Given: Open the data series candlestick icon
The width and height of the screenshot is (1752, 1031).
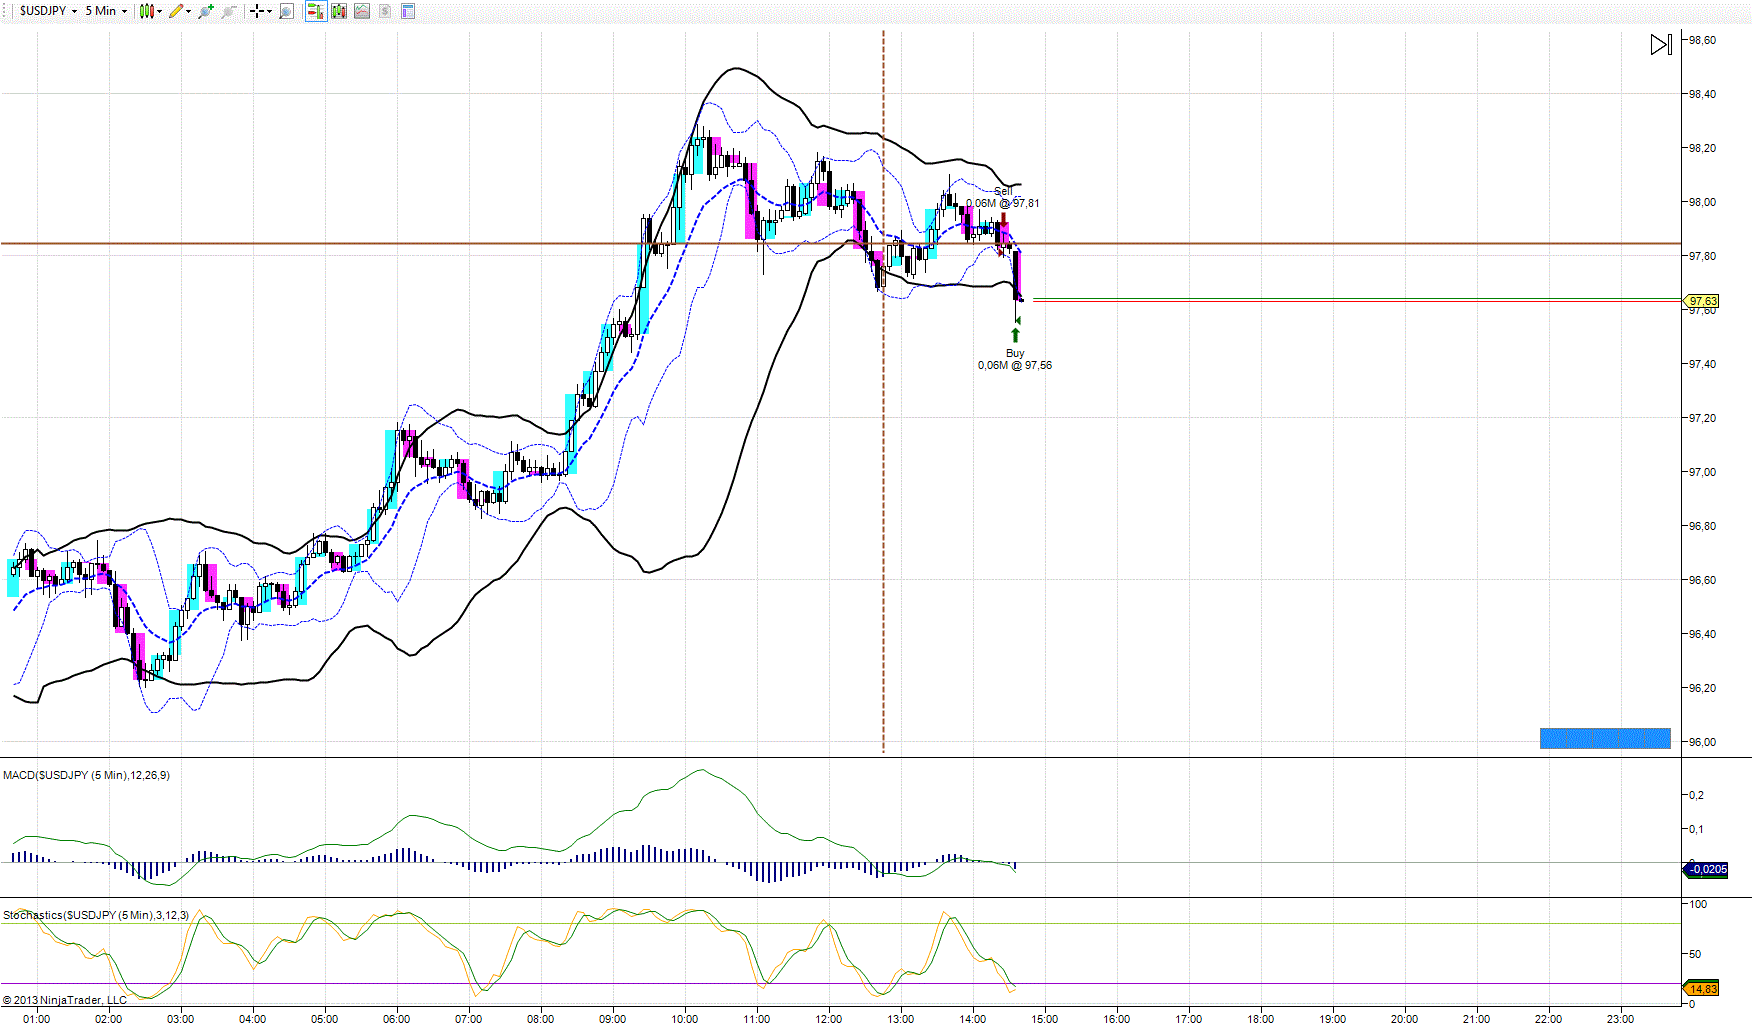Looking at the screenshot, I should pos(339,11).
